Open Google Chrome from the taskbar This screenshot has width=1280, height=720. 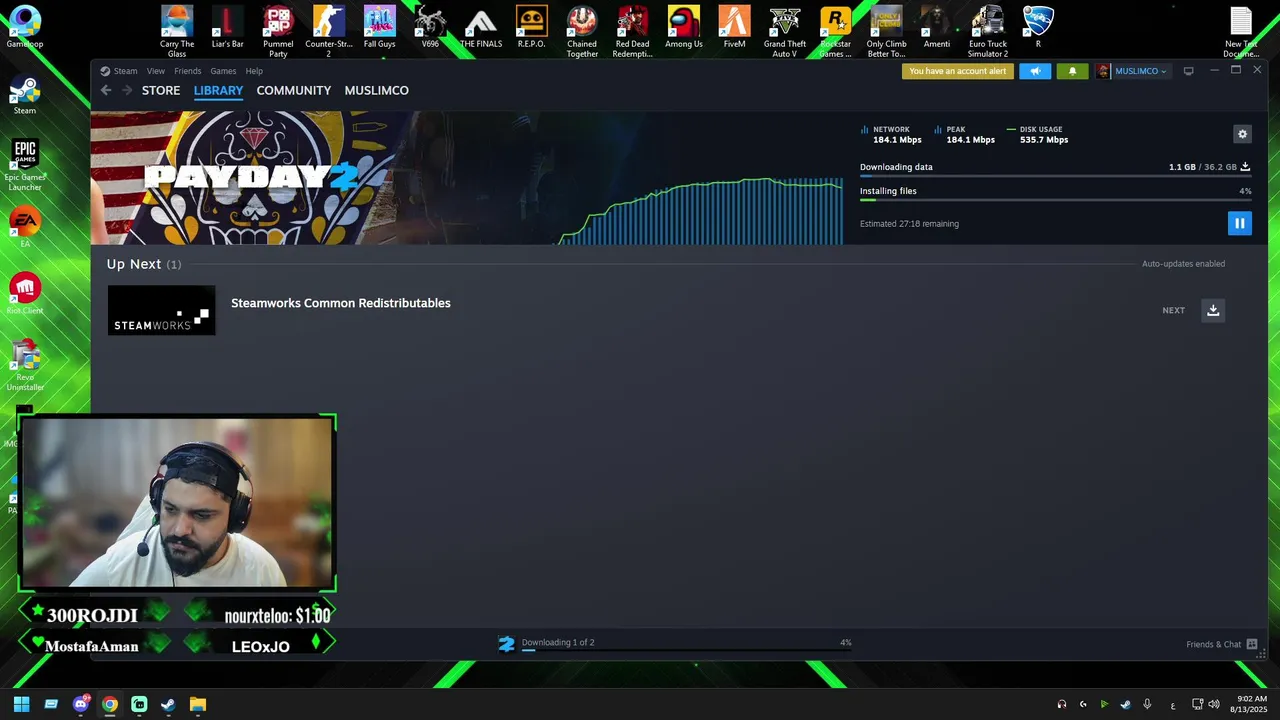click(x=110, y=704)
